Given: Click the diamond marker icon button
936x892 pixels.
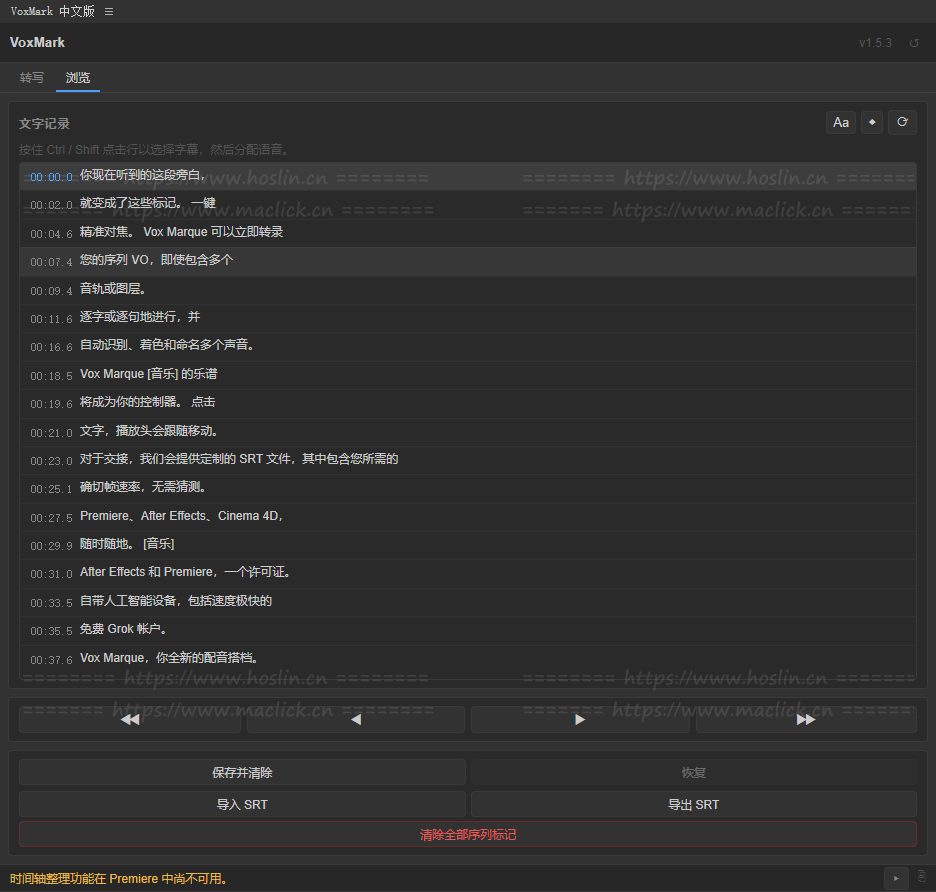Looking at the screenshot, I should (872, 122).
